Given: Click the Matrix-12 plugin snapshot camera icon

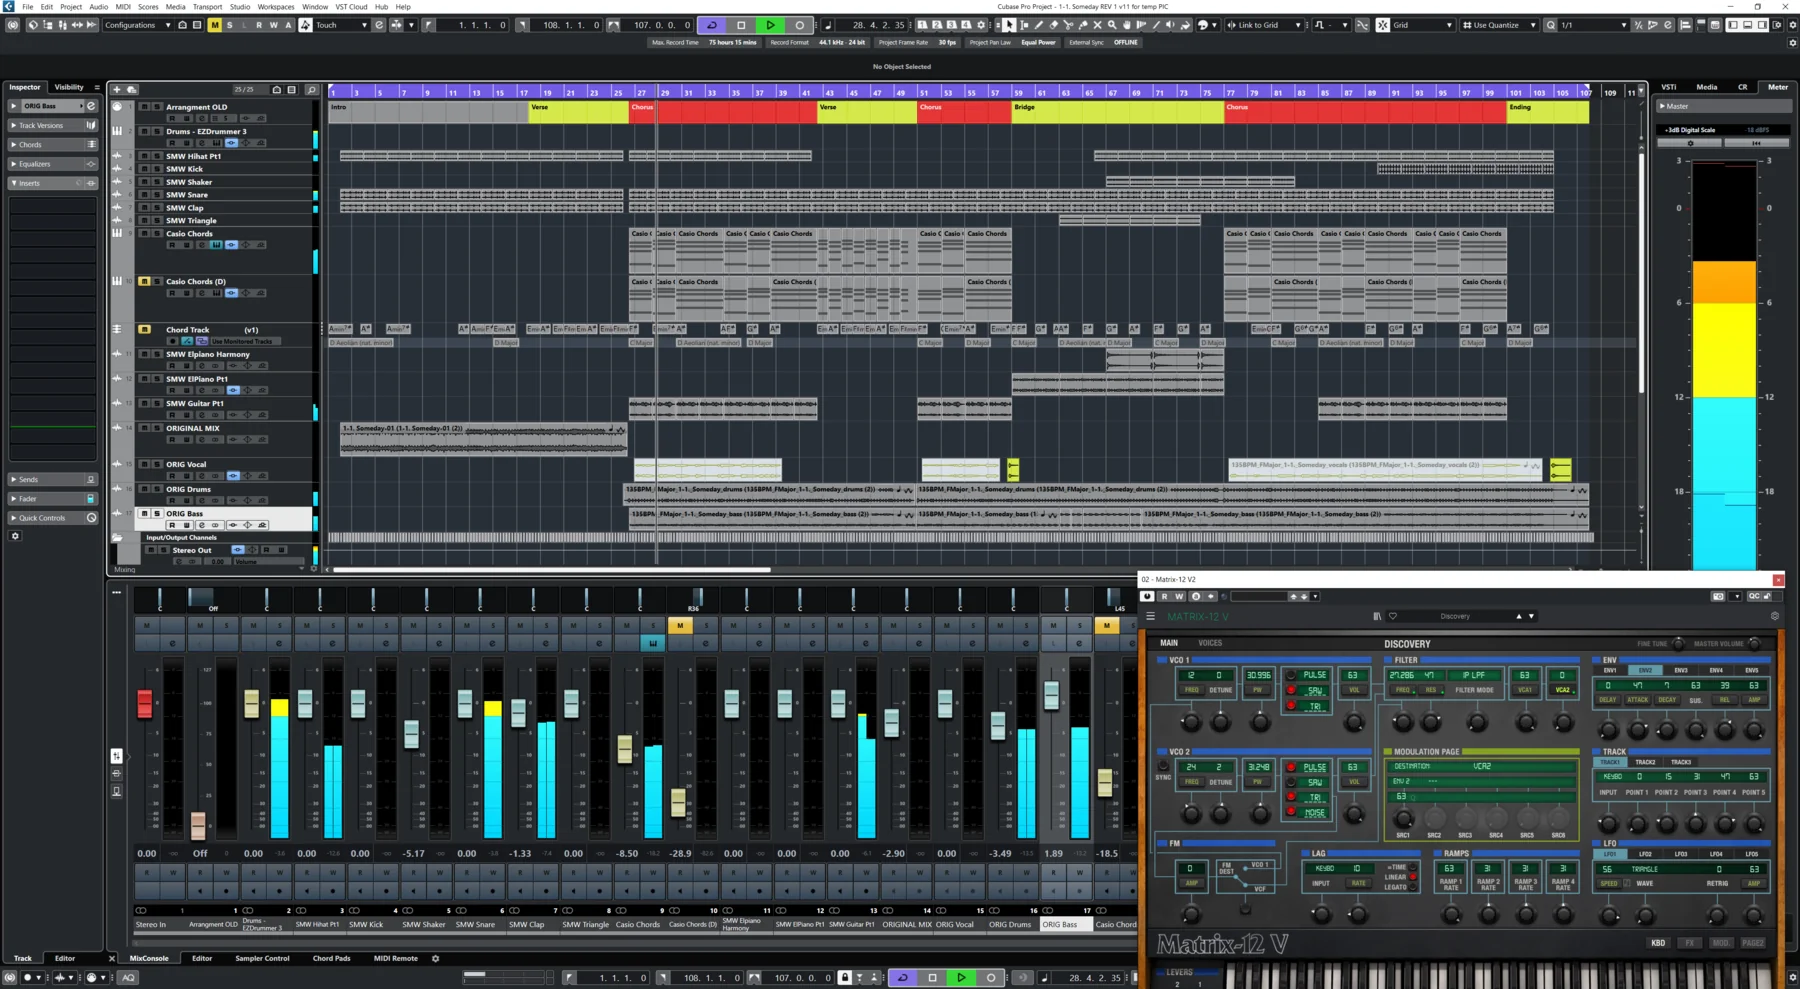Looking at the screenshot, I should (1718, 596).
